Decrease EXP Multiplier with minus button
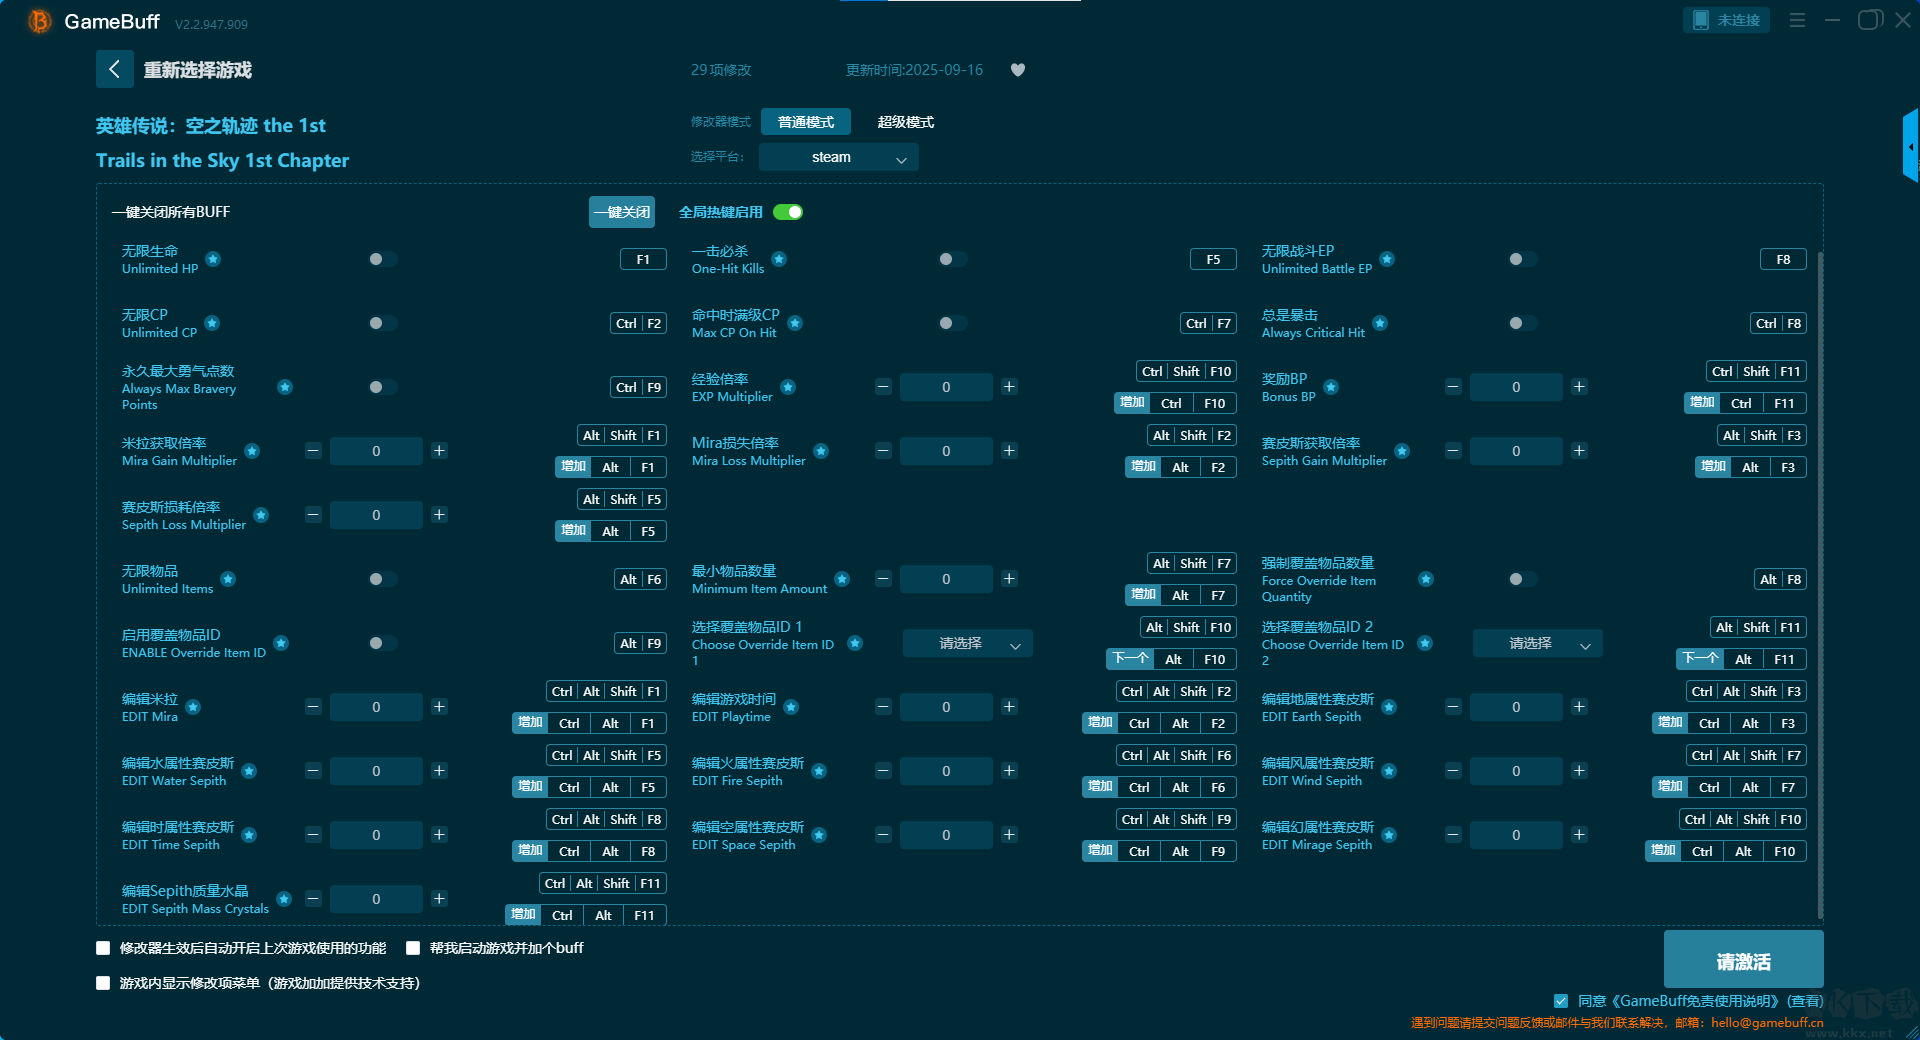 click(x=883, y=387)
